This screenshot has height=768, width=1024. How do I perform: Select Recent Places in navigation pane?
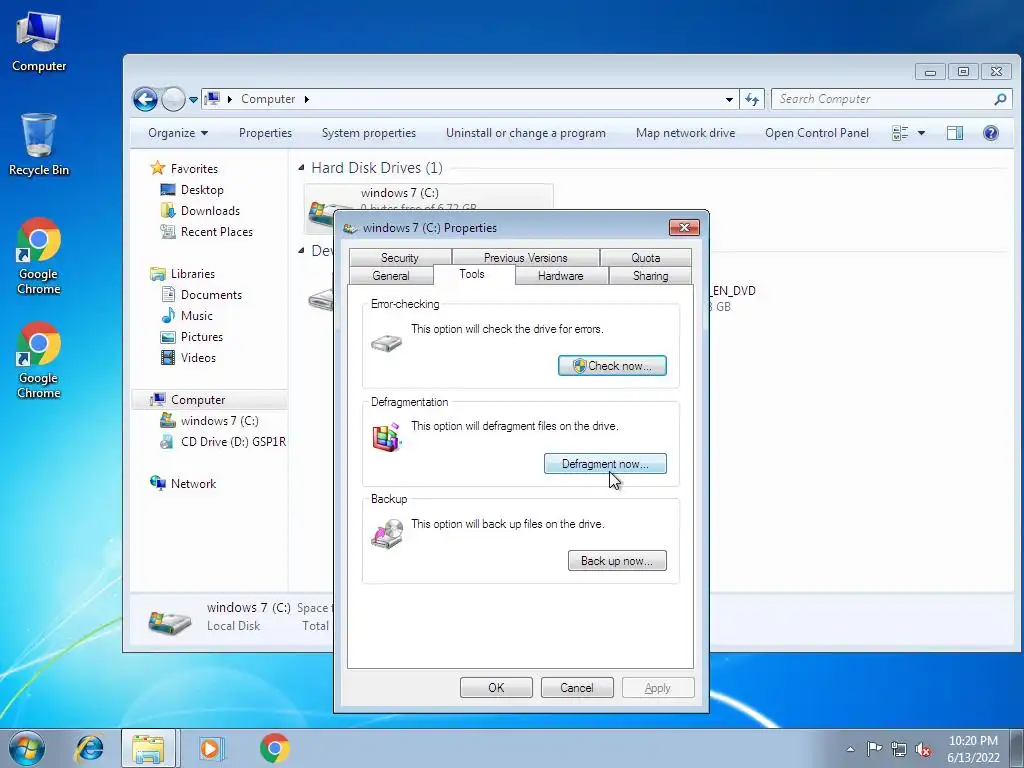pyautogui.click(x=206, y=232)
